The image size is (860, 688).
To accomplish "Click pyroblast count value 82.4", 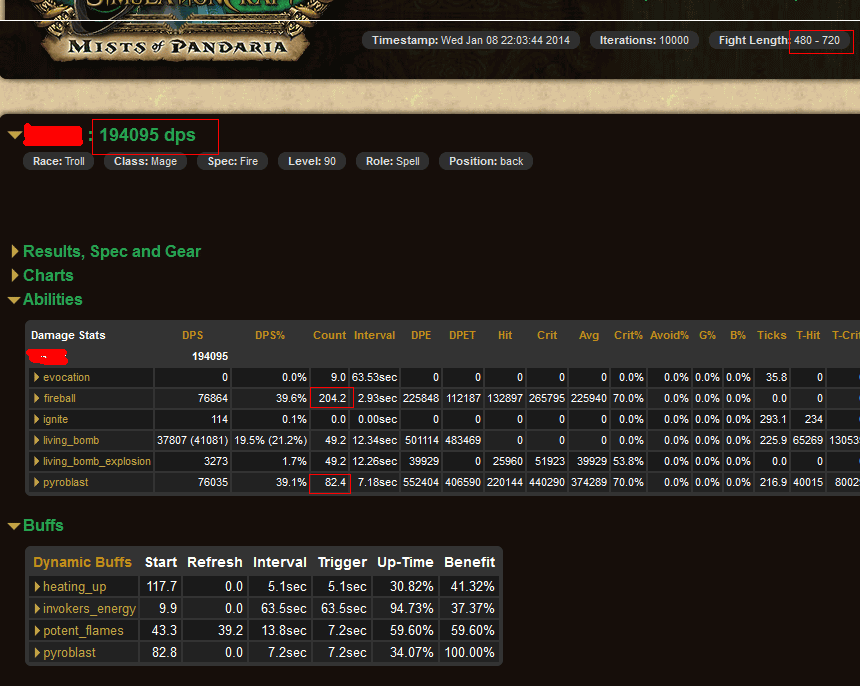I will (x=335, y=482).
